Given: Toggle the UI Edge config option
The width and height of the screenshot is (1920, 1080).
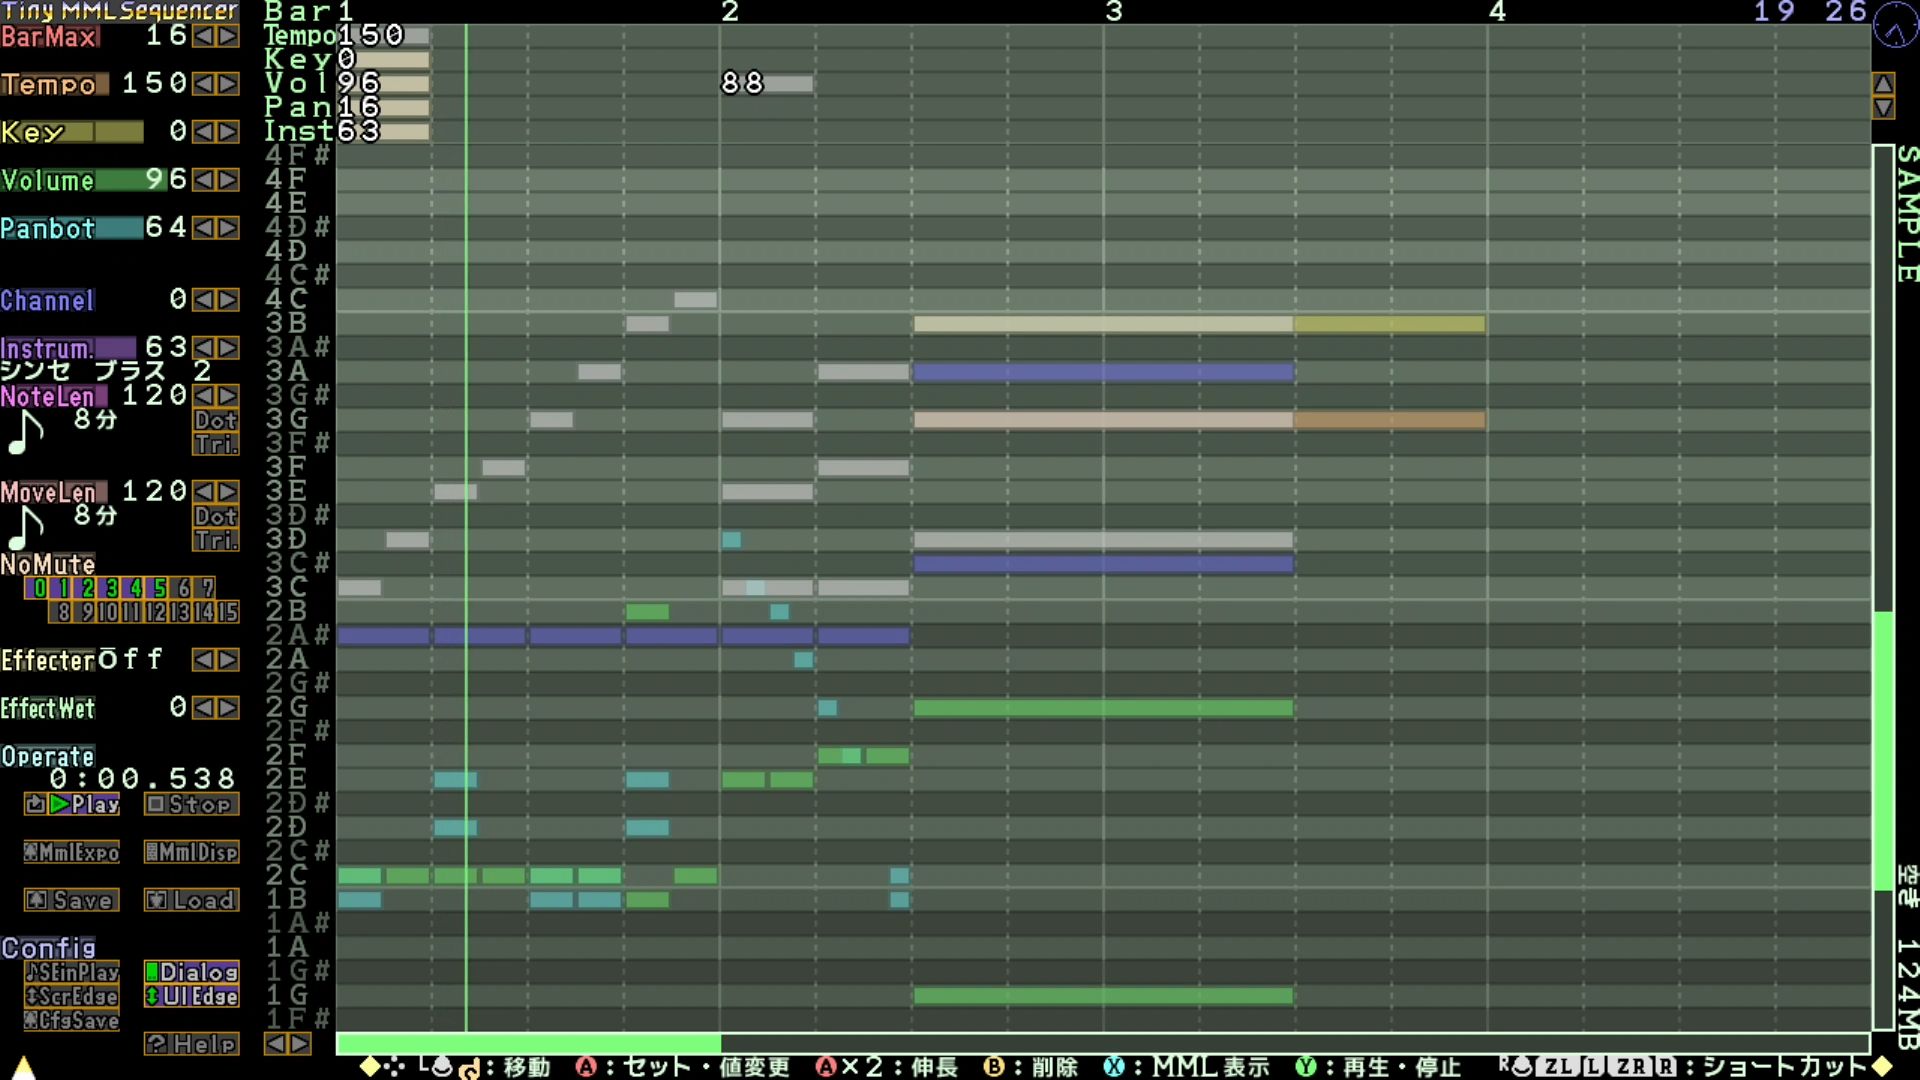Looking at the screenshot, I should coord(191,996).
